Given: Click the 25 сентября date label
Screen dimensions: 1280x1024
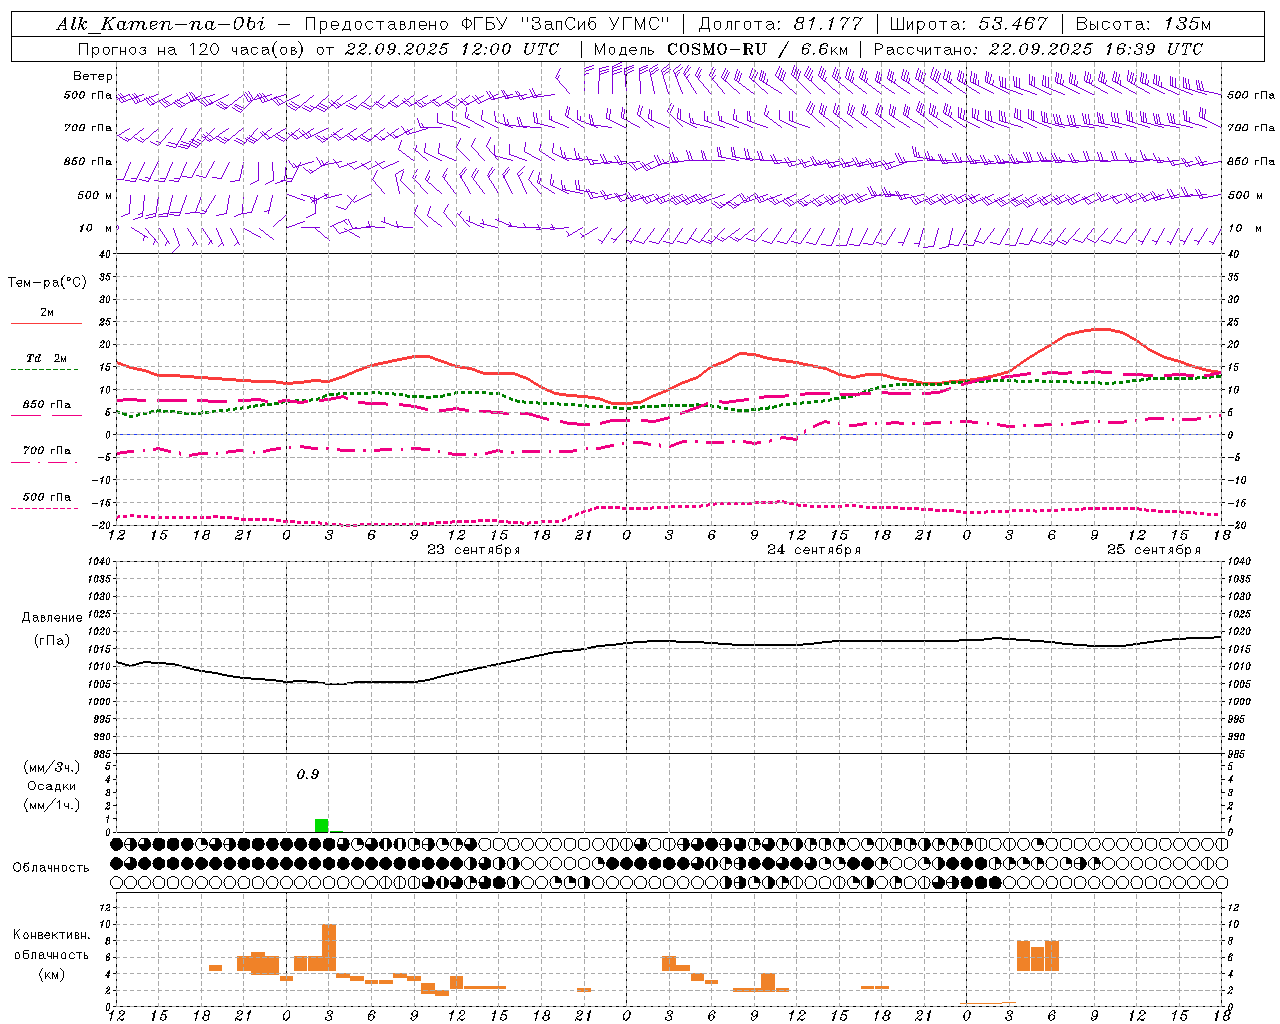Looking at the screenshot, I should (x=1154, y=550).
